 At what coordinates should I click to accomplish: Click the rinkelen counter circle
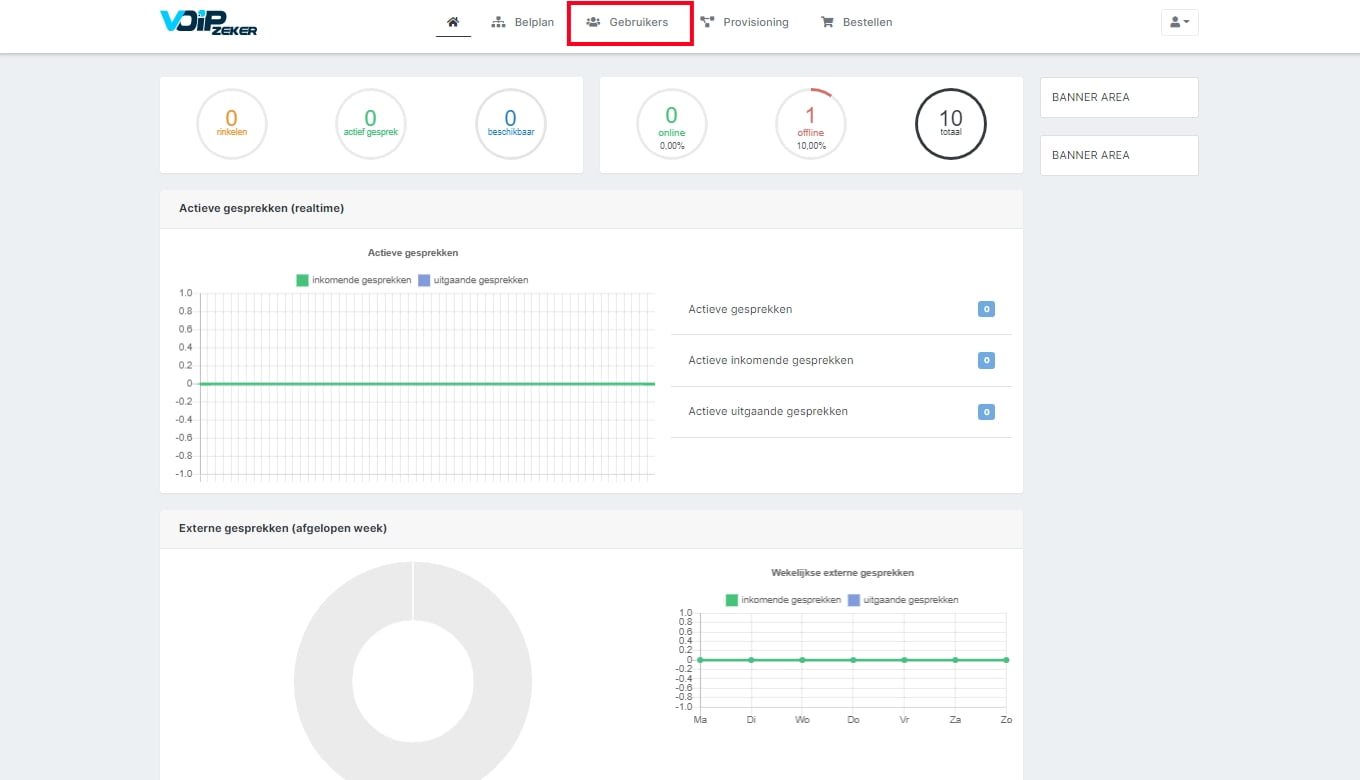click(x=231, y=124)
